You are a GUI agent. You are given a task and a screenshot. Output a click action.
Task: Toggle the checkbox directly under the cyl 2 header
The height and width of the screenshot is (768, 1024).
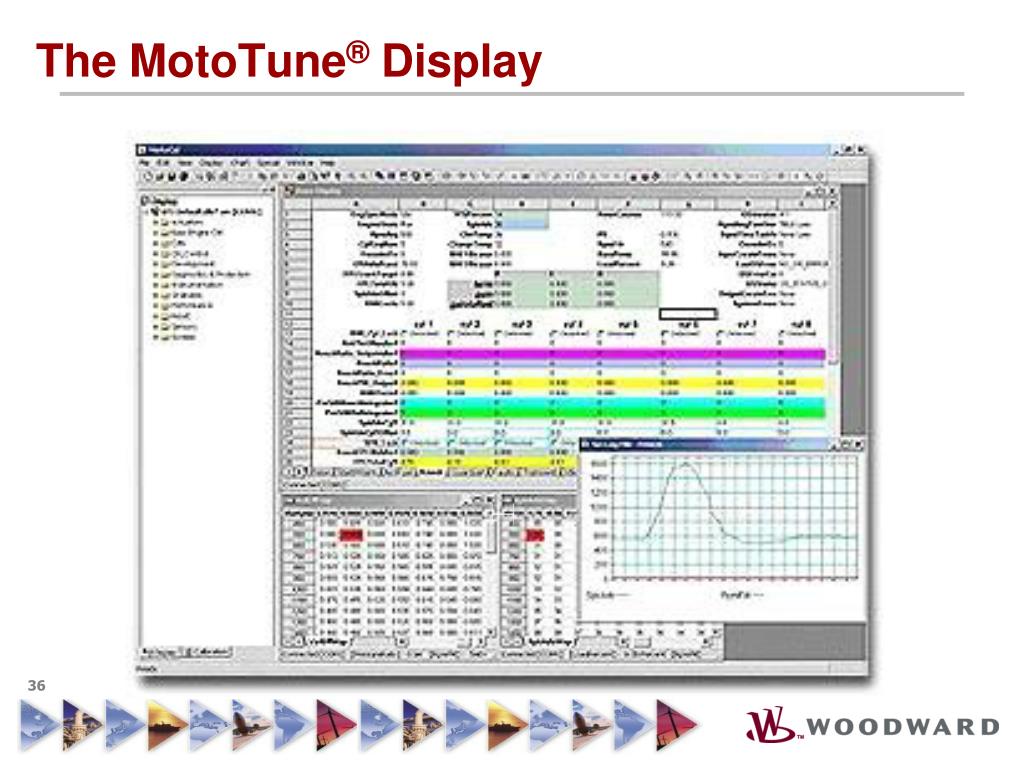click(x=450, y=333)
